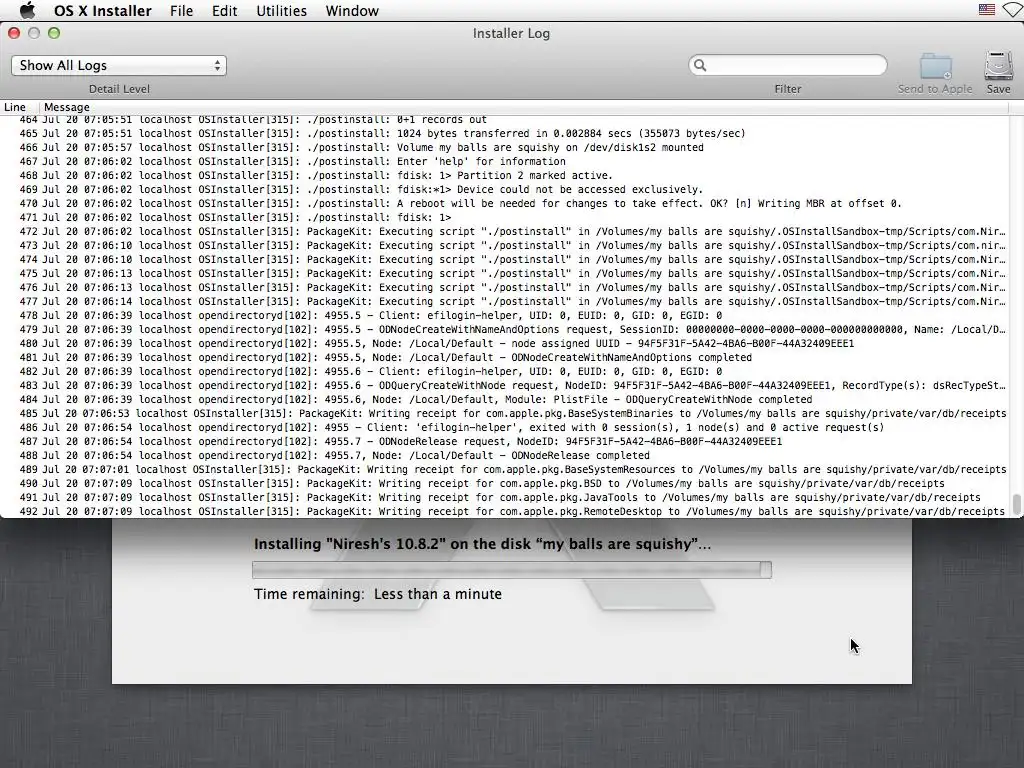Click the log vertical scrollbar thumb
1024x768 pixels.
pos(1016,504)
